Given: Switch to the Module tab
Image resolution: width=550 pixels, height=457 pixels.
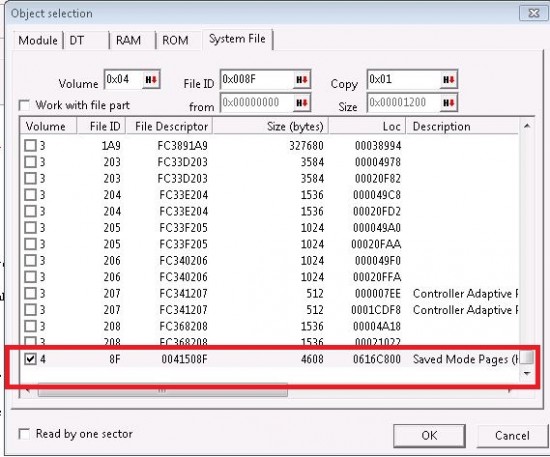Looking at the screenshot, I should point(38,40).
